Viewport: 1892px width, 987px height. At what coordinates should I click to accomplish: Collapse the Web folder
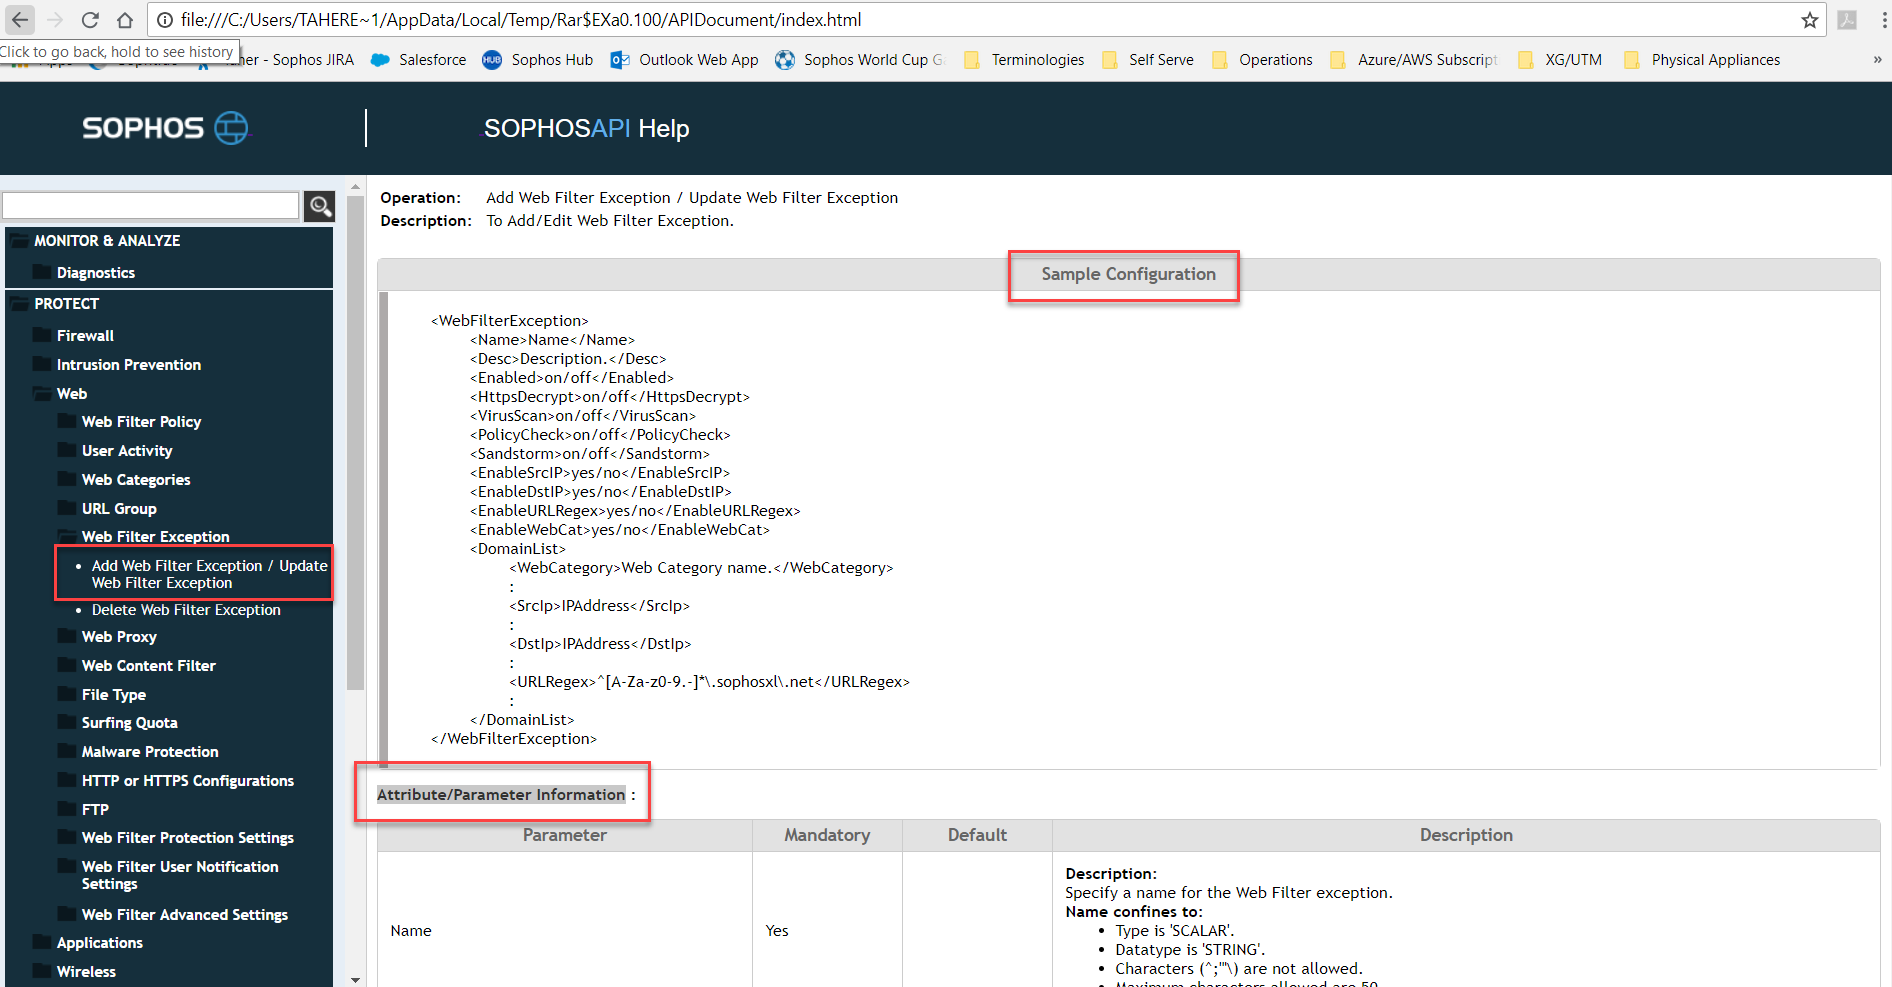tap(71, 394)
